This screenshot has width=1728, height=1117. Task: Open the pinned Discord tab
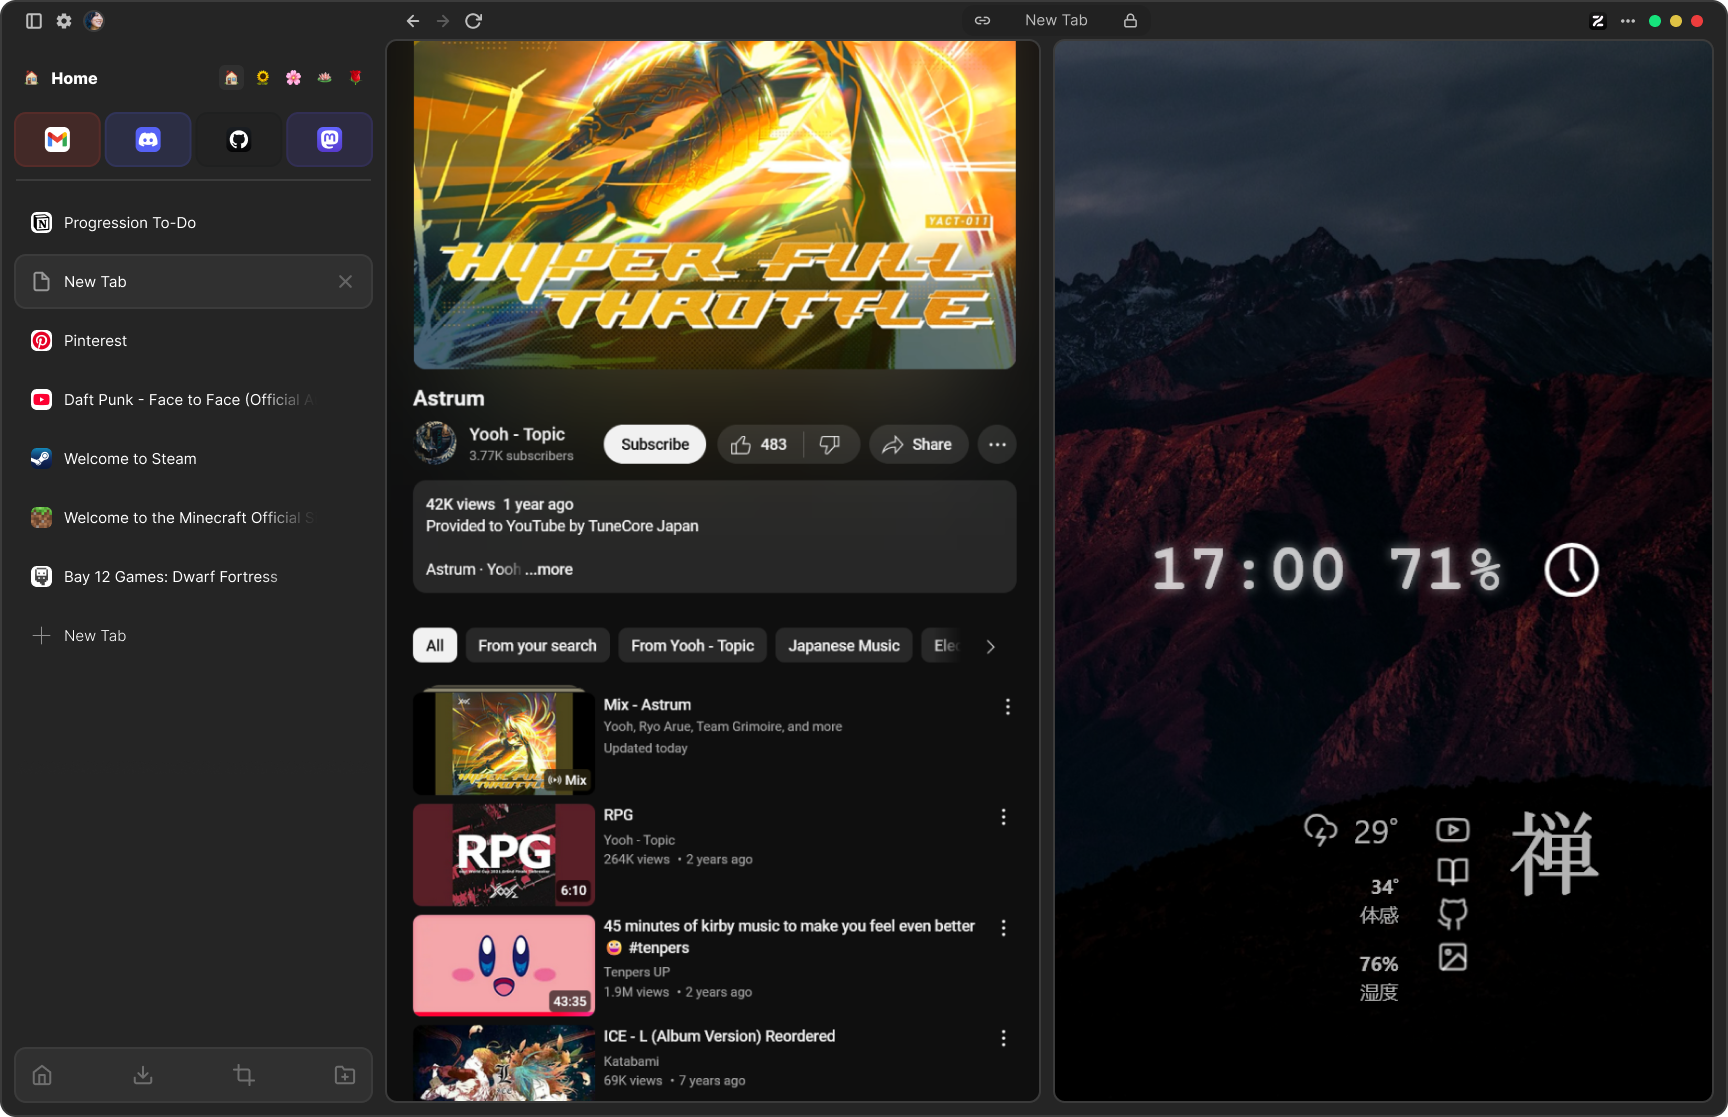pyautogui.click(x=148, y=140)
